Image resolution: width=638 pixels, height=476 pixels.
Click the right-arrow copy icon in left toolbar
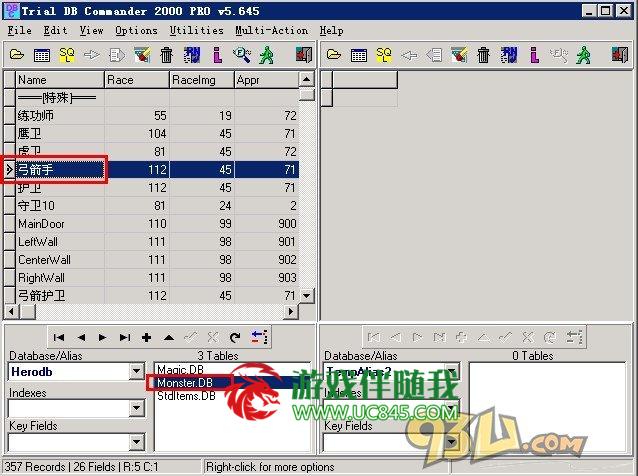[x=92, y=55]
